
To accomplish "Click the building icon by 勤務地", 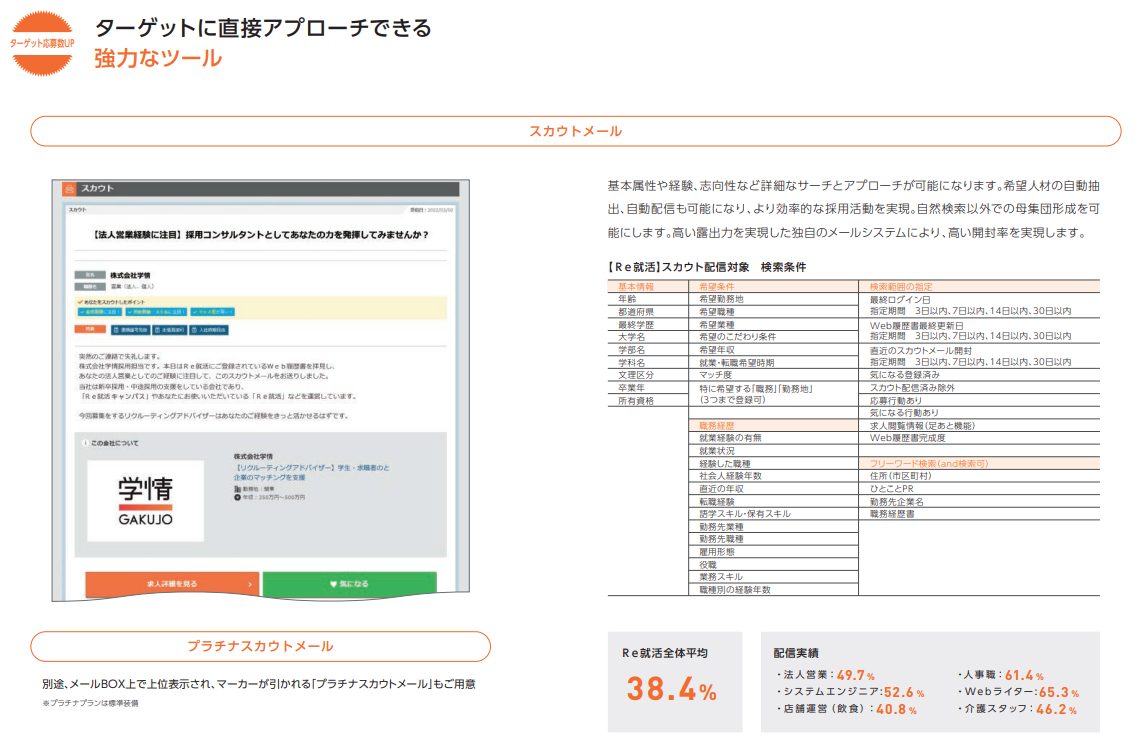I will tap(236, 488).
